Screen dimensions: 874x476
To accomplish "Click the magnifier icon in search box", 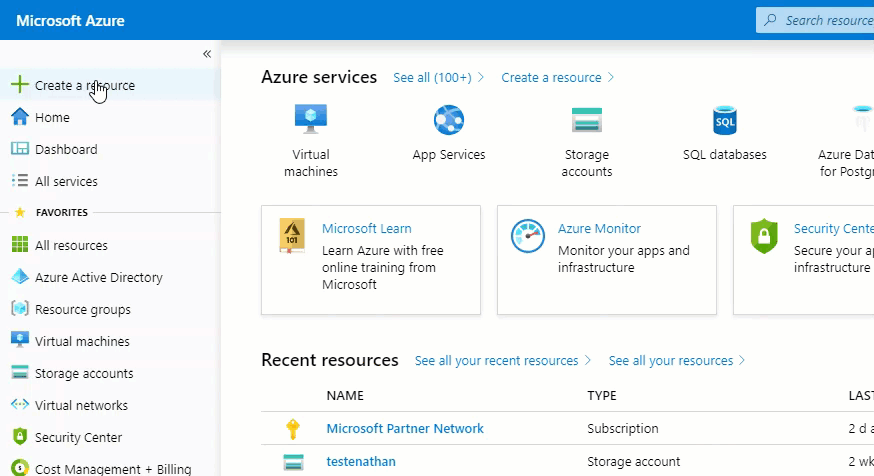I will [x=770, y=21].
